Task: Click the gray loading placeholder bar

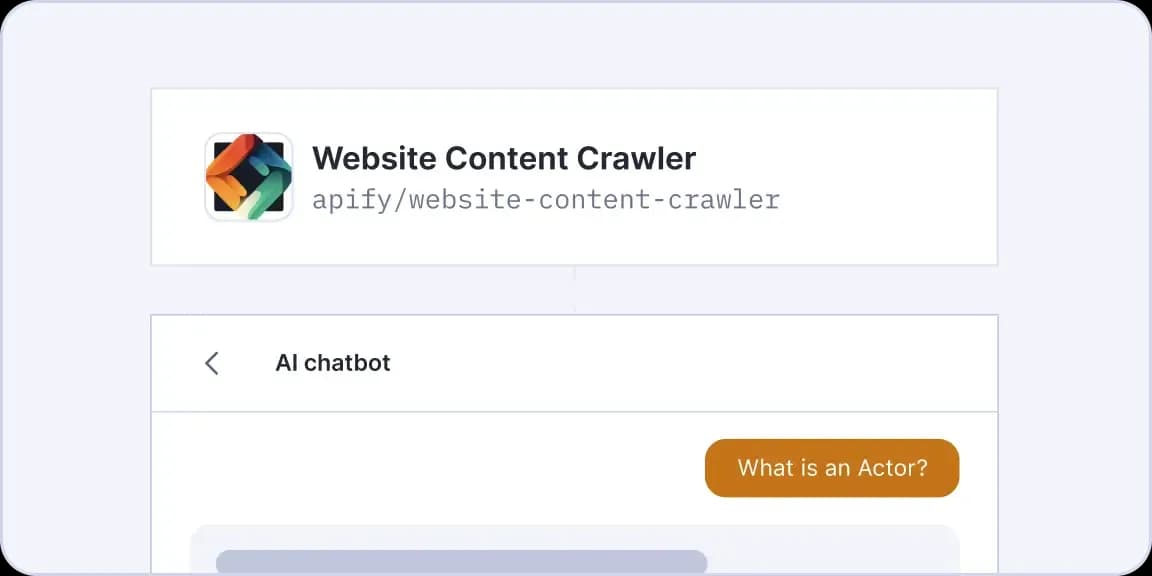Action: click(461, 562)
